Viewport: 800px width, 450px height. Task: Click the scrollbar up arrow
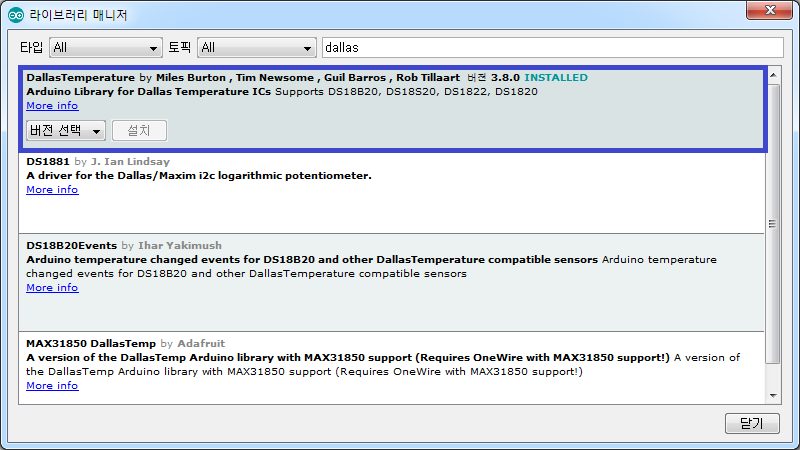(x=774, y=73)
